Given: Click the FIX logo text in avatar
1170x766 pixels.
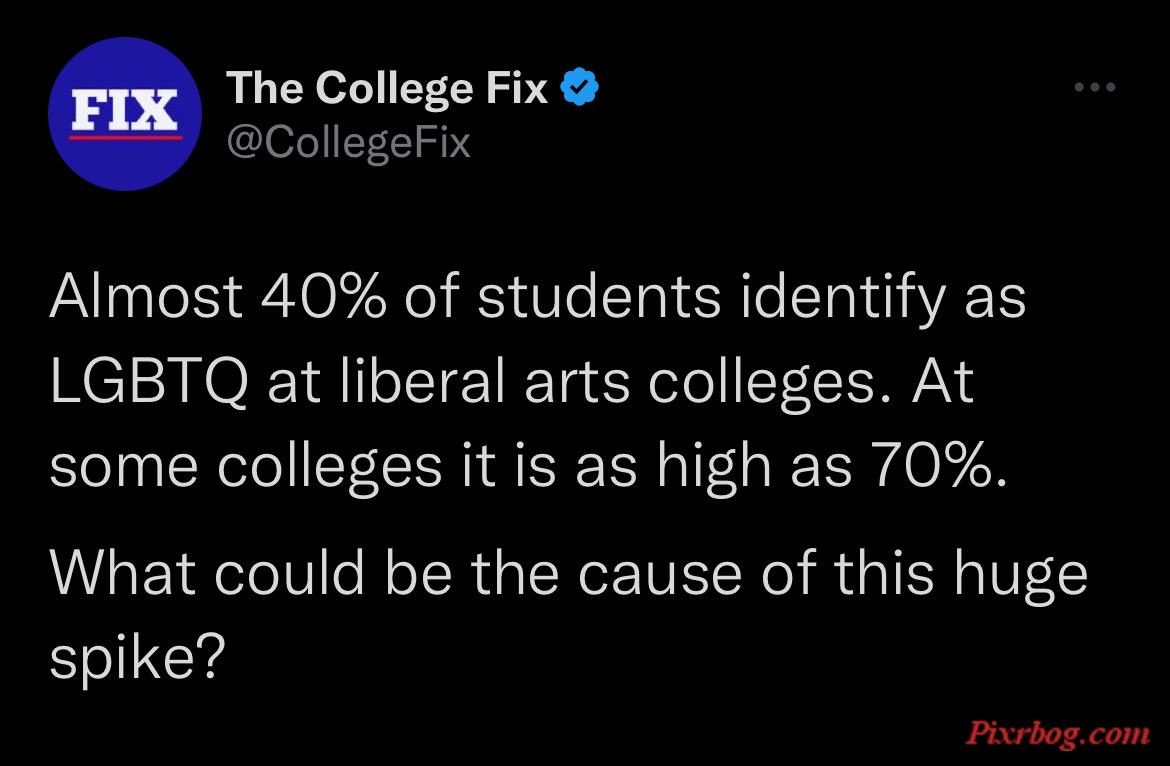Looking at the screenshot, I should point(125,110).
